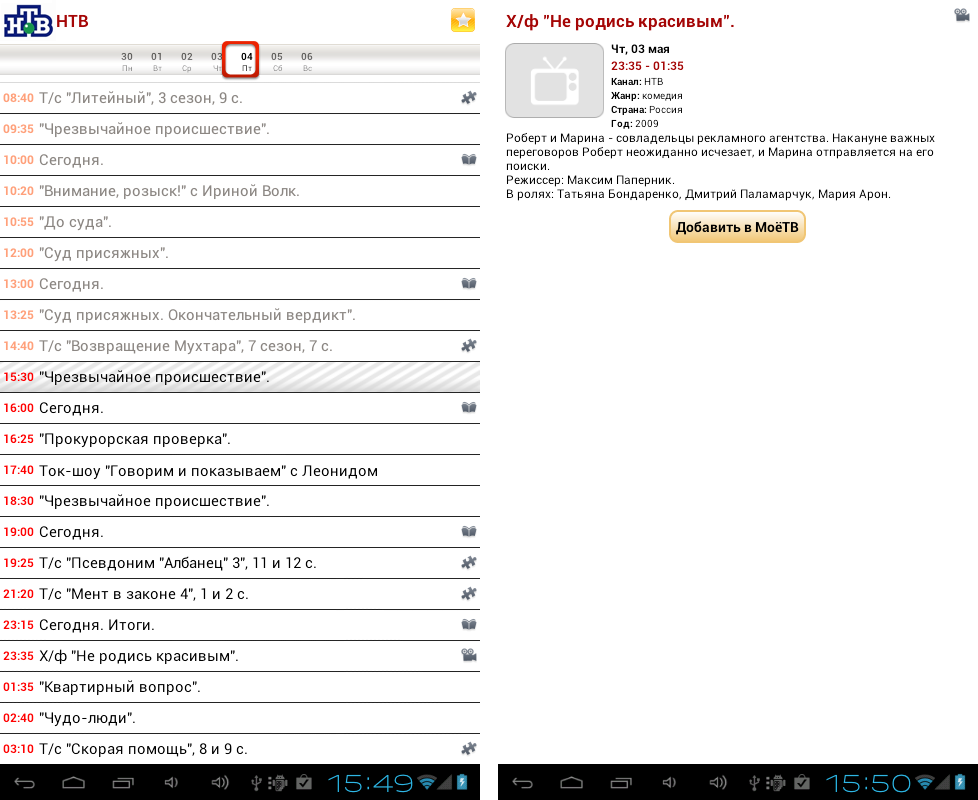Tap the news icon on 16:00 Сегодня row
978x800 pixels.
[468, 408]
